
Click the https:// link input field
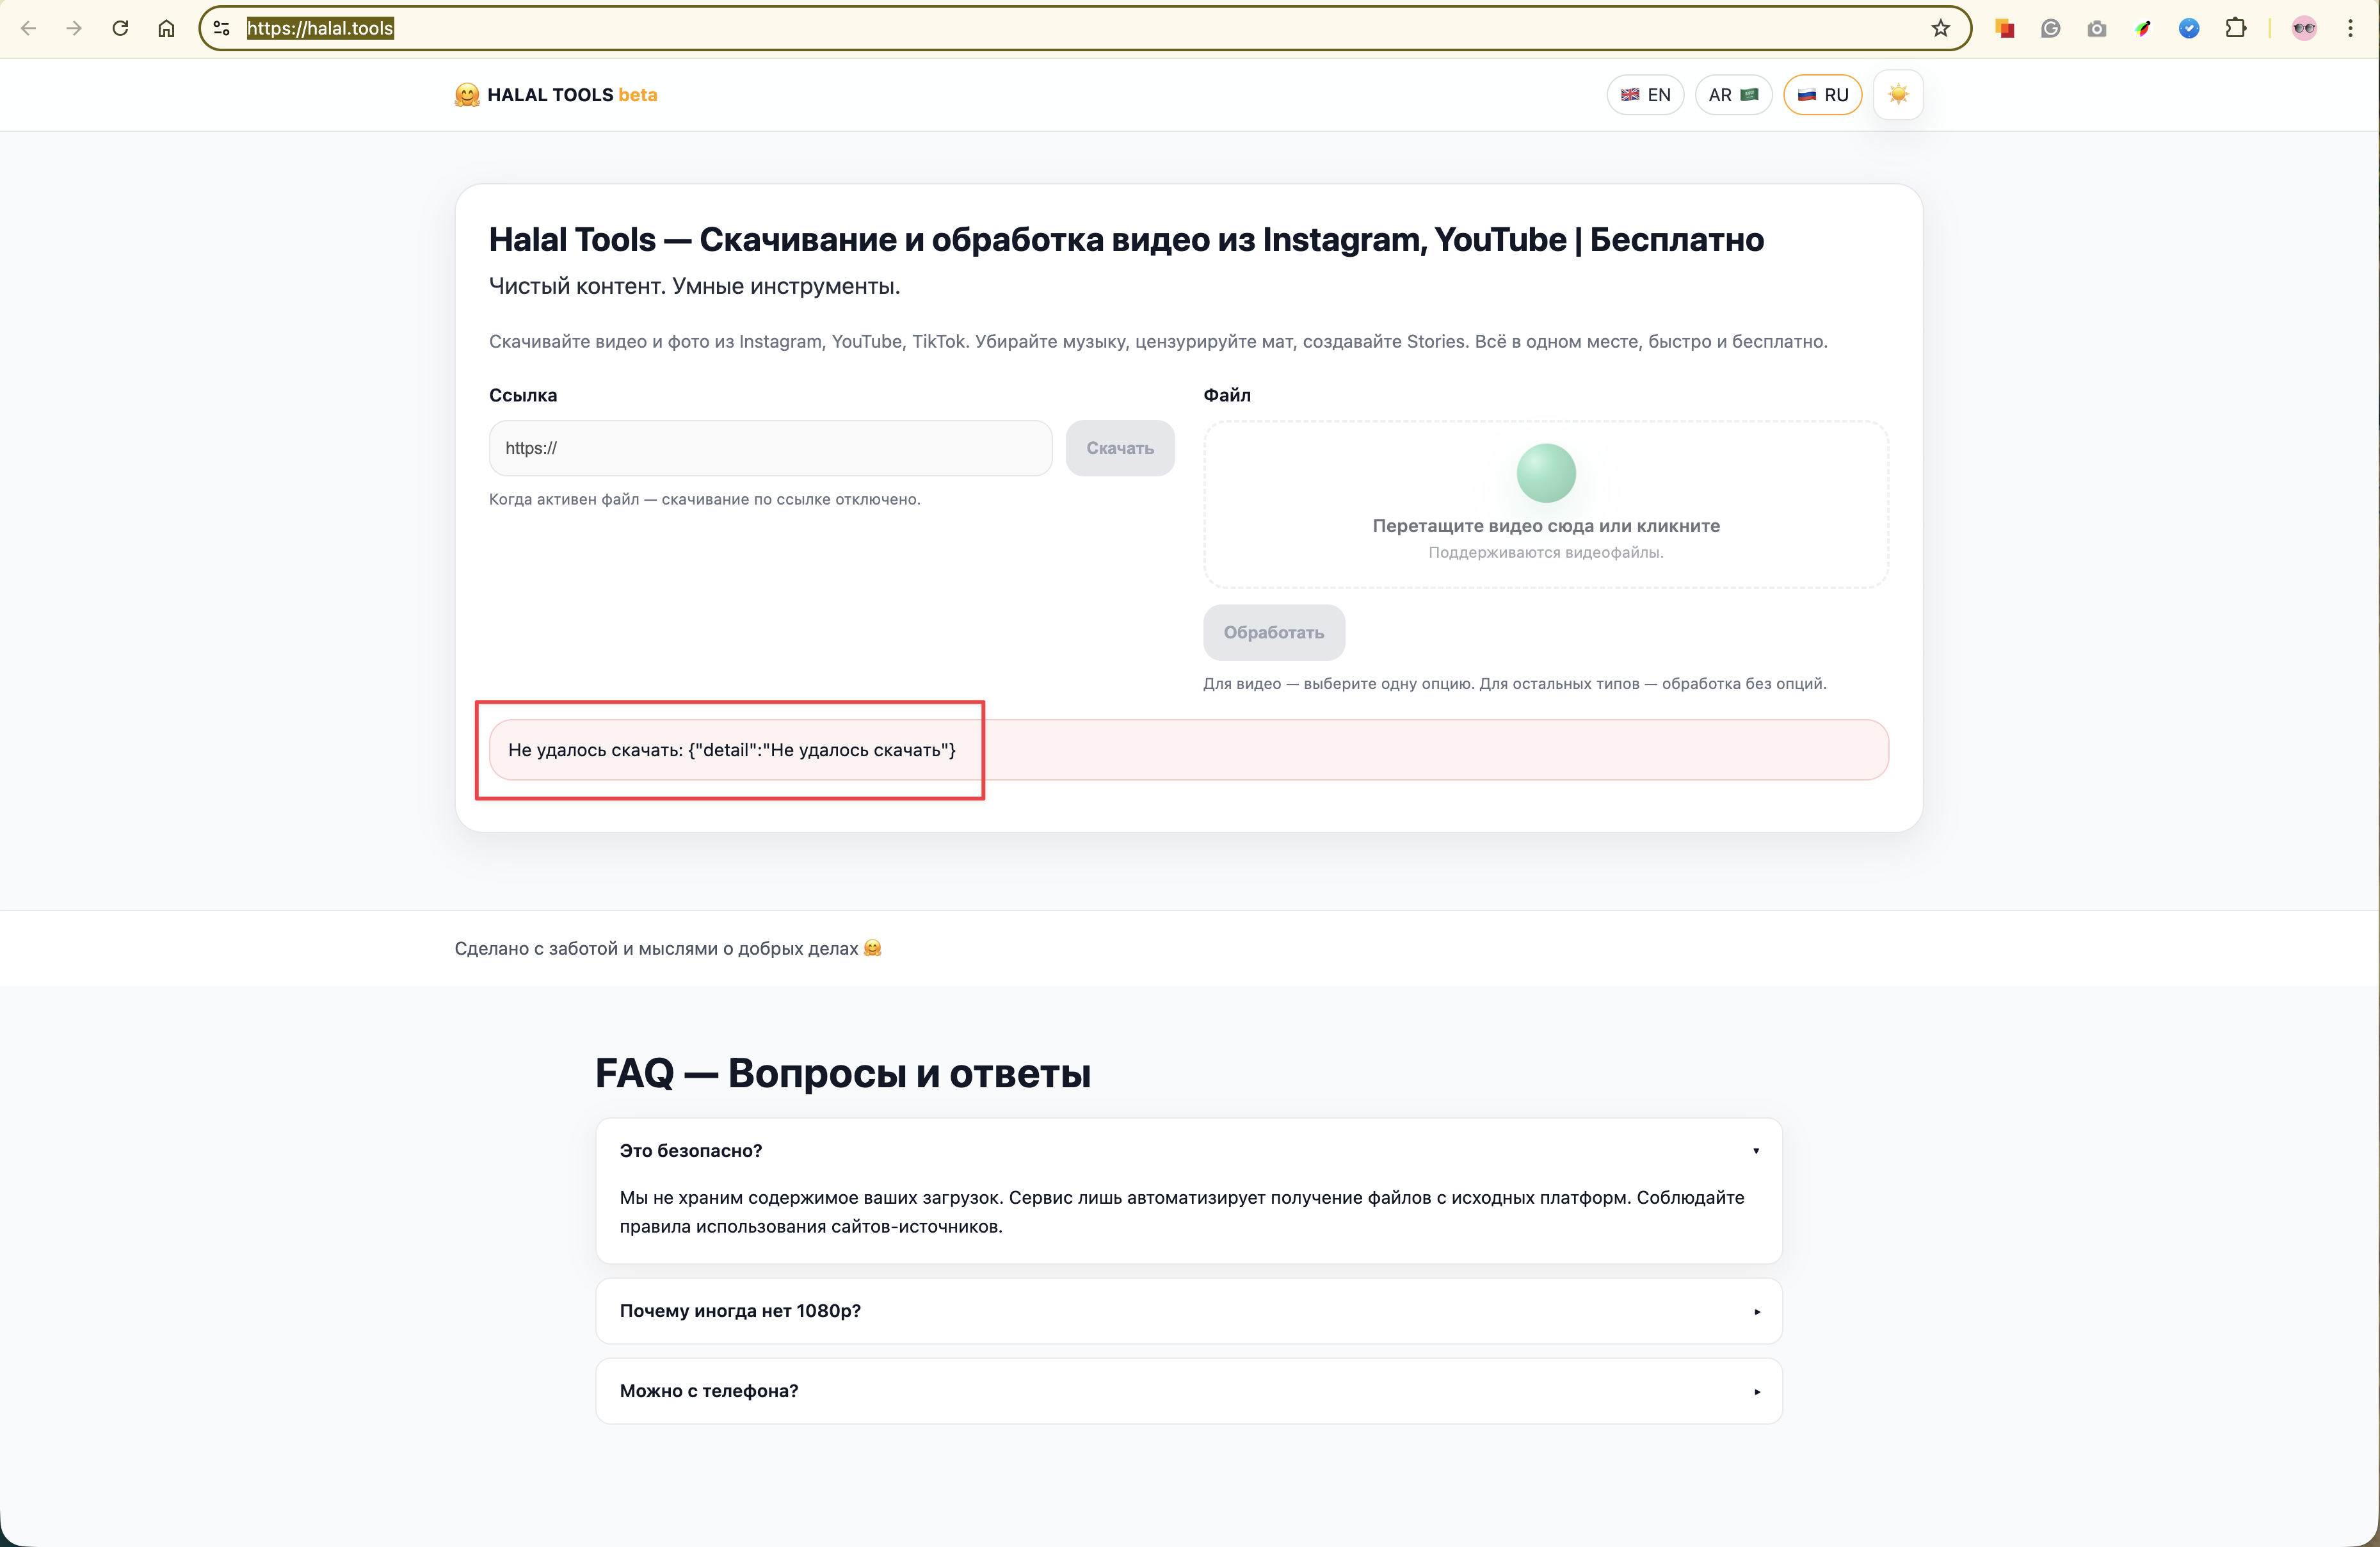[x=770, y=448]
